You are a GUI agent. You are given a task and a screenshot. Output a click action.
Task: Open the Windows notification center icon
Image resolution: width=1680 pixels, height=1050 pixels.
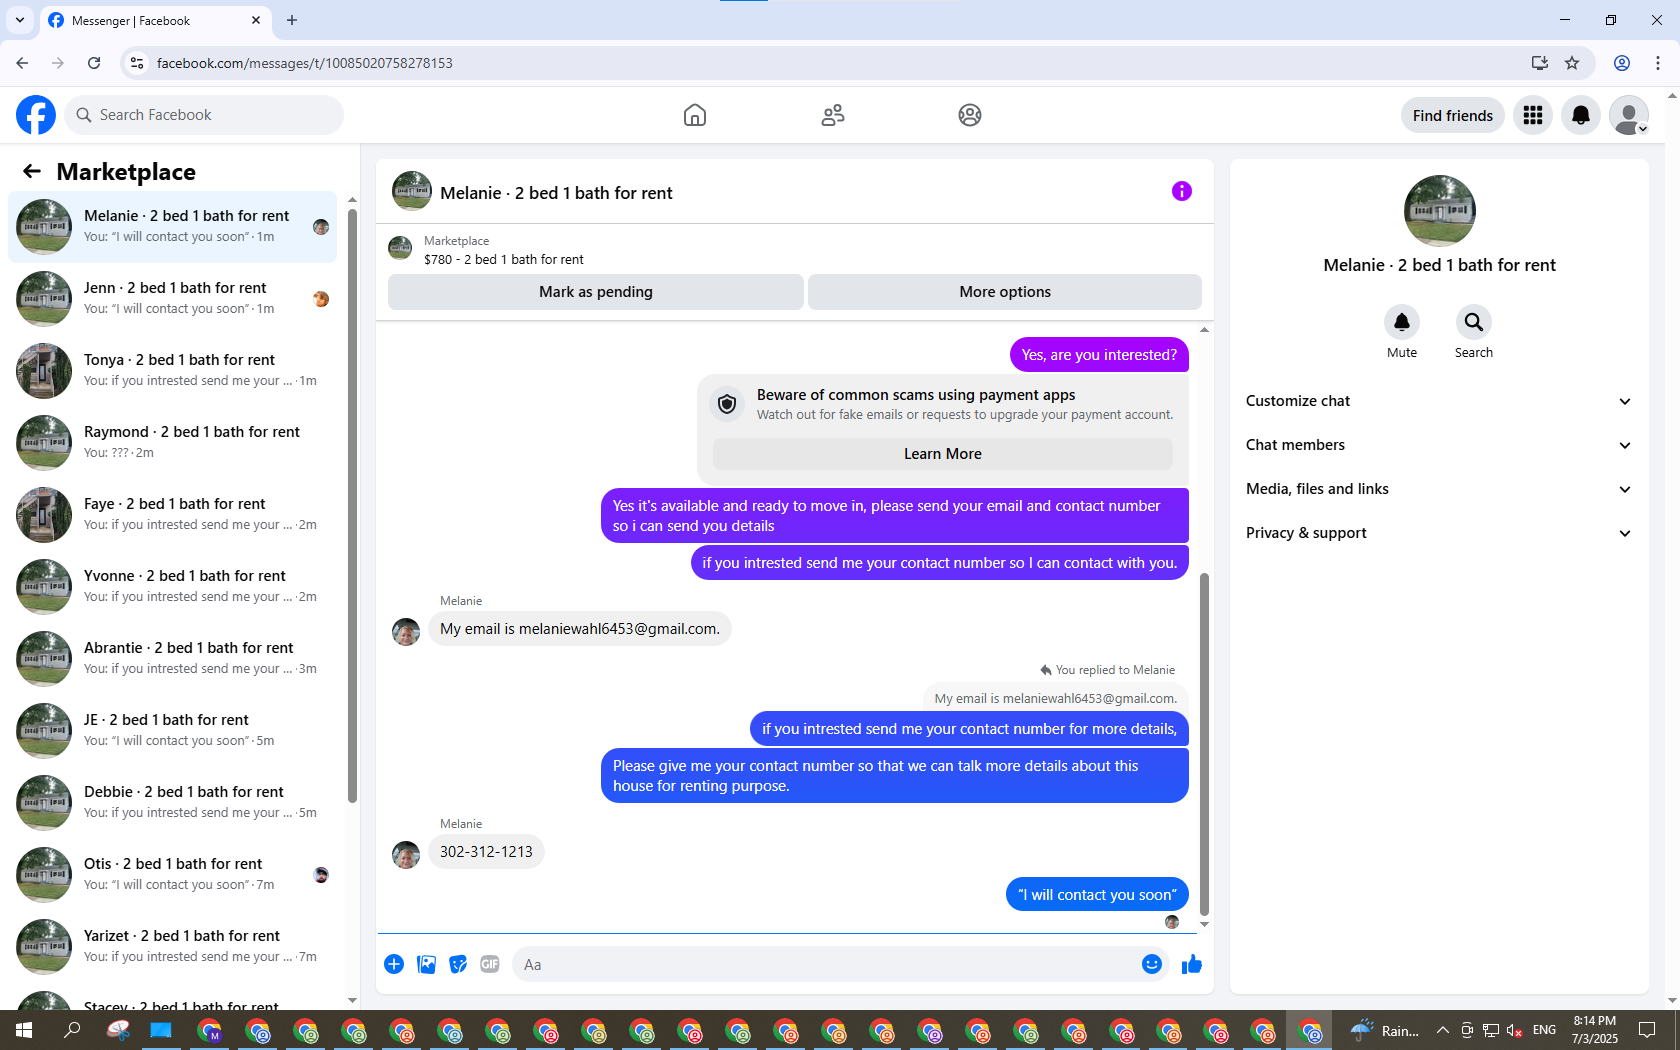pos(1647,1030)
